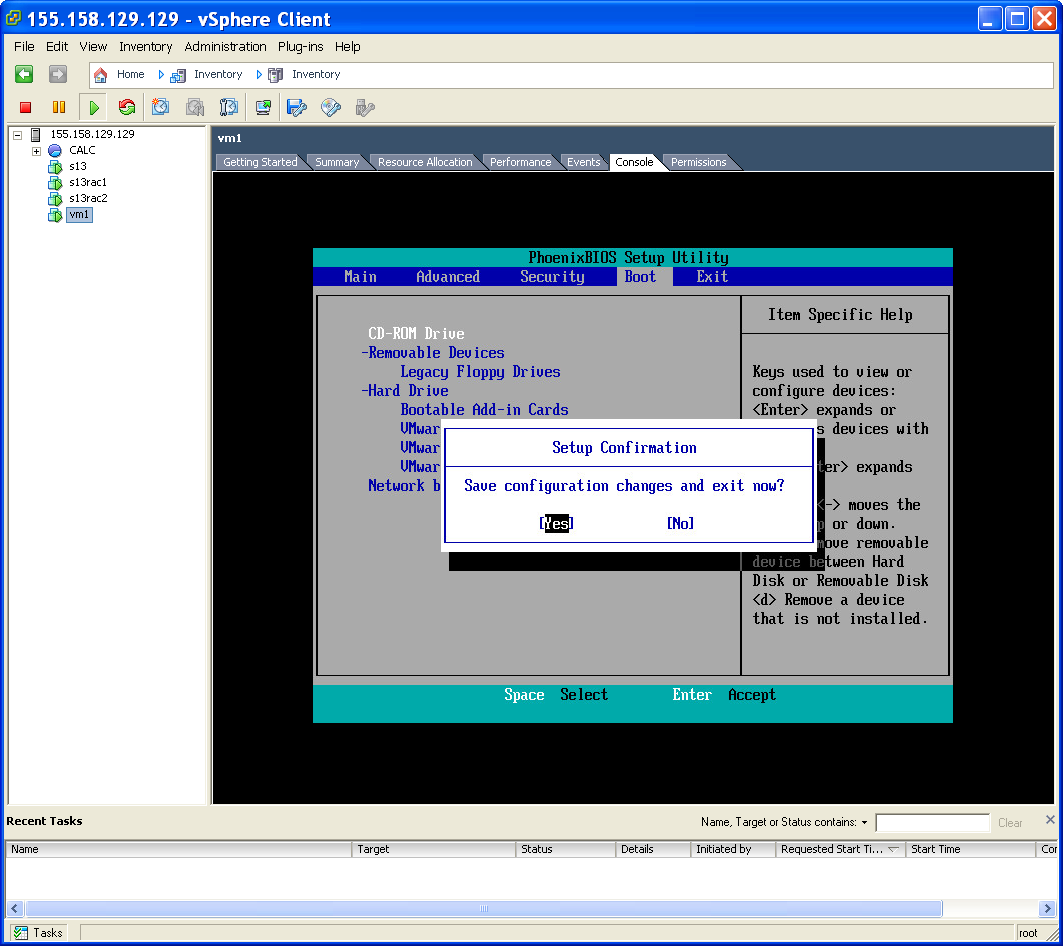Click the Tasks status bar button
Screen dimensions: 1063x946
click(38, 932)
